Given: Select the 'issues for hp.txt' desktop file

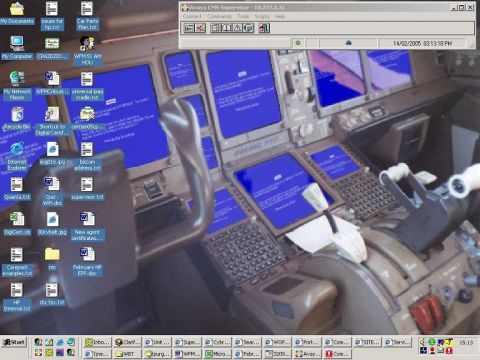Looking at the screenshot, I should 52,16.
